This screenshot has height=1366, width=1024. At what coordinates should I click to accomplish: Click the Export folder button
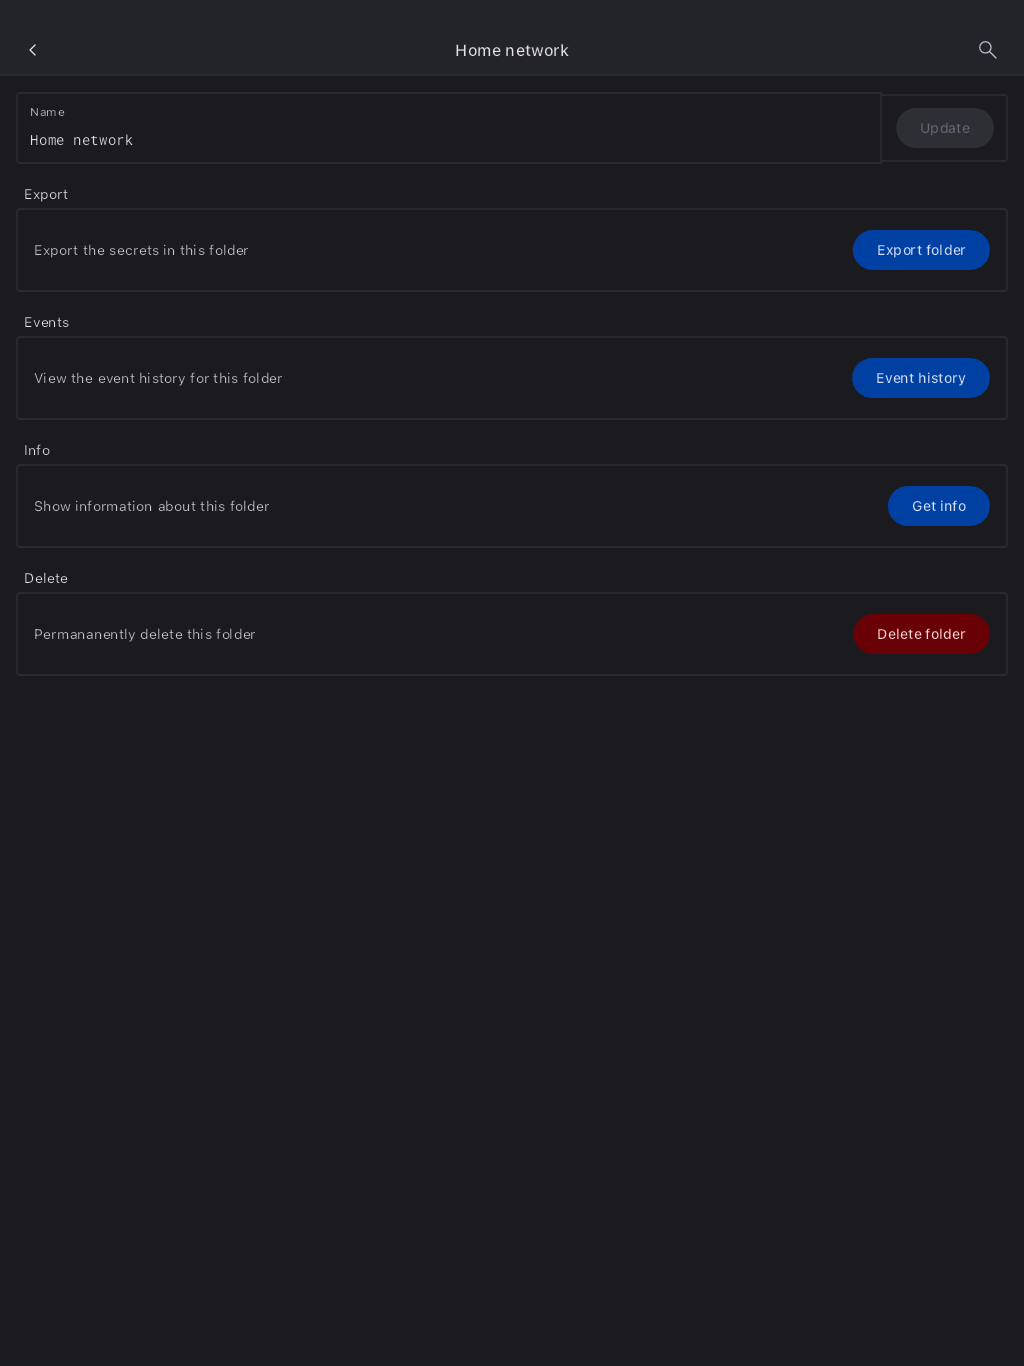pyautogui.click(x=920, y=250)
